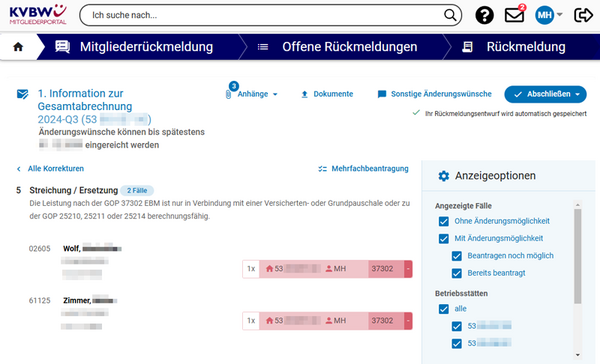Click the MH user avatar
Screen dimensions: 600x364
[x=544, y=15]
